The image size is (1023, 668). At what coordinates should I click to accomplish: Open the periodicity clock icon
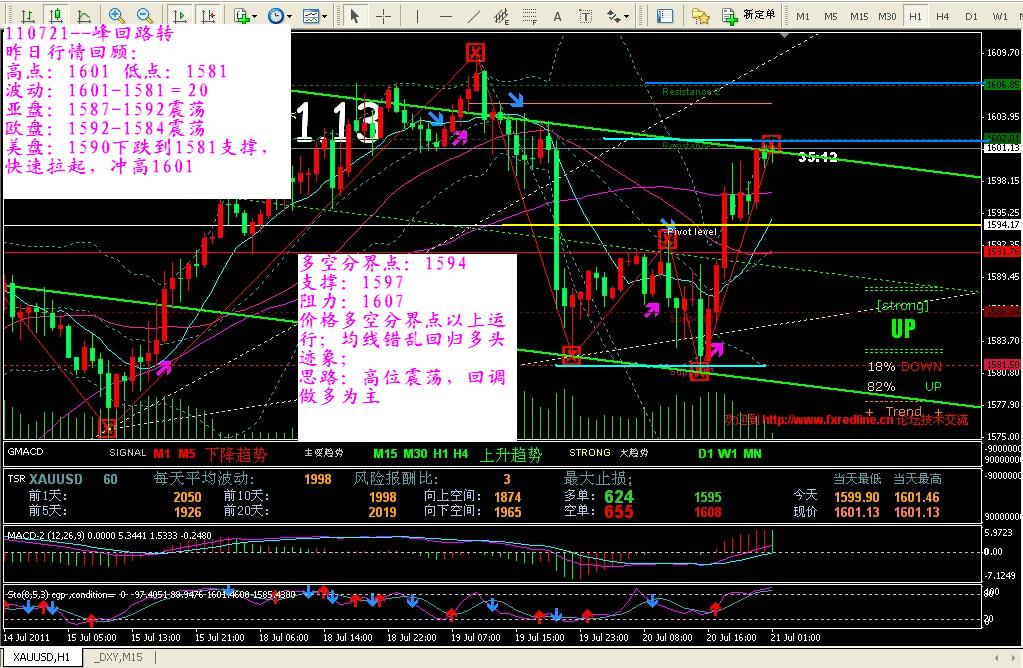coord(276,16)
